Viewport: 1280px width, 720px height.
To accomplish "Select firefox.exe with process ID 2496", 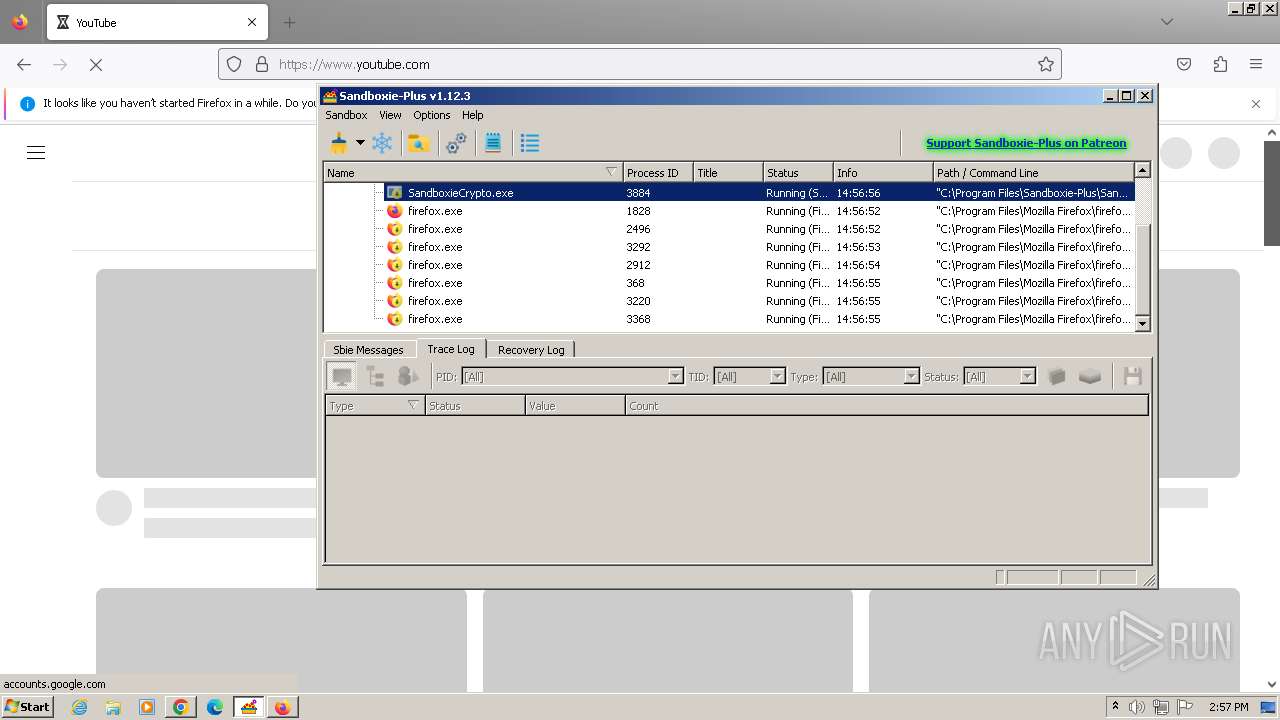I will (729, 229).
